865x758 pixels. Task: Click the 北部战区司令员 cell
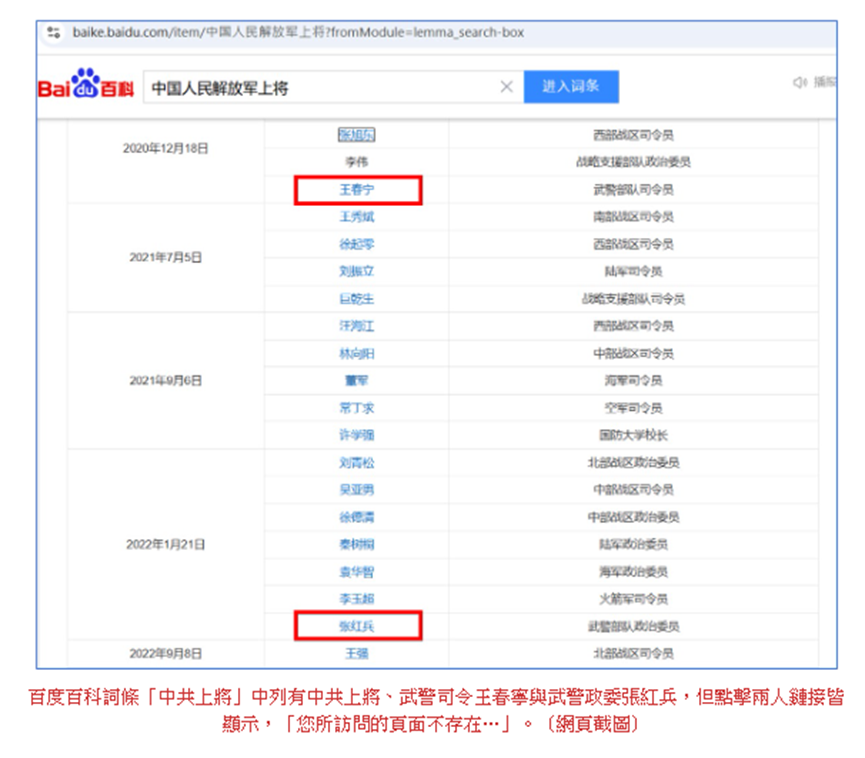633,654
